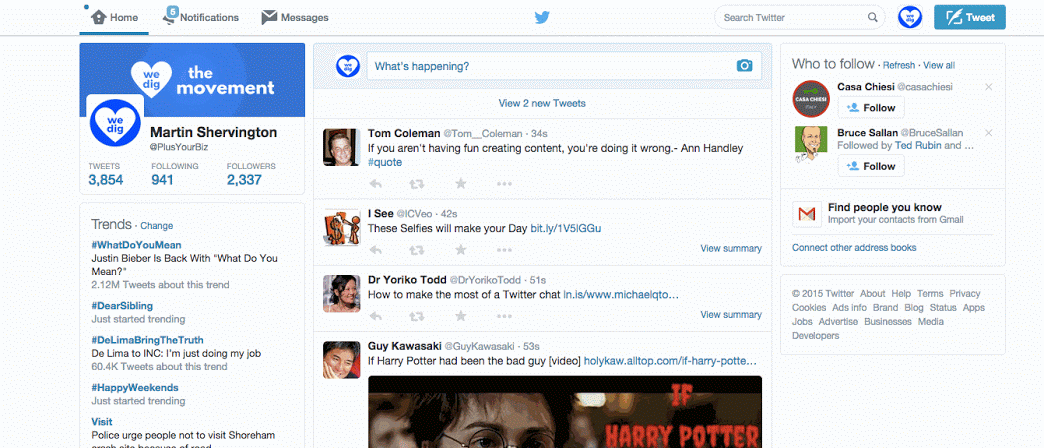Open the bit.ly/1V5lGGu link

(566, 228)
